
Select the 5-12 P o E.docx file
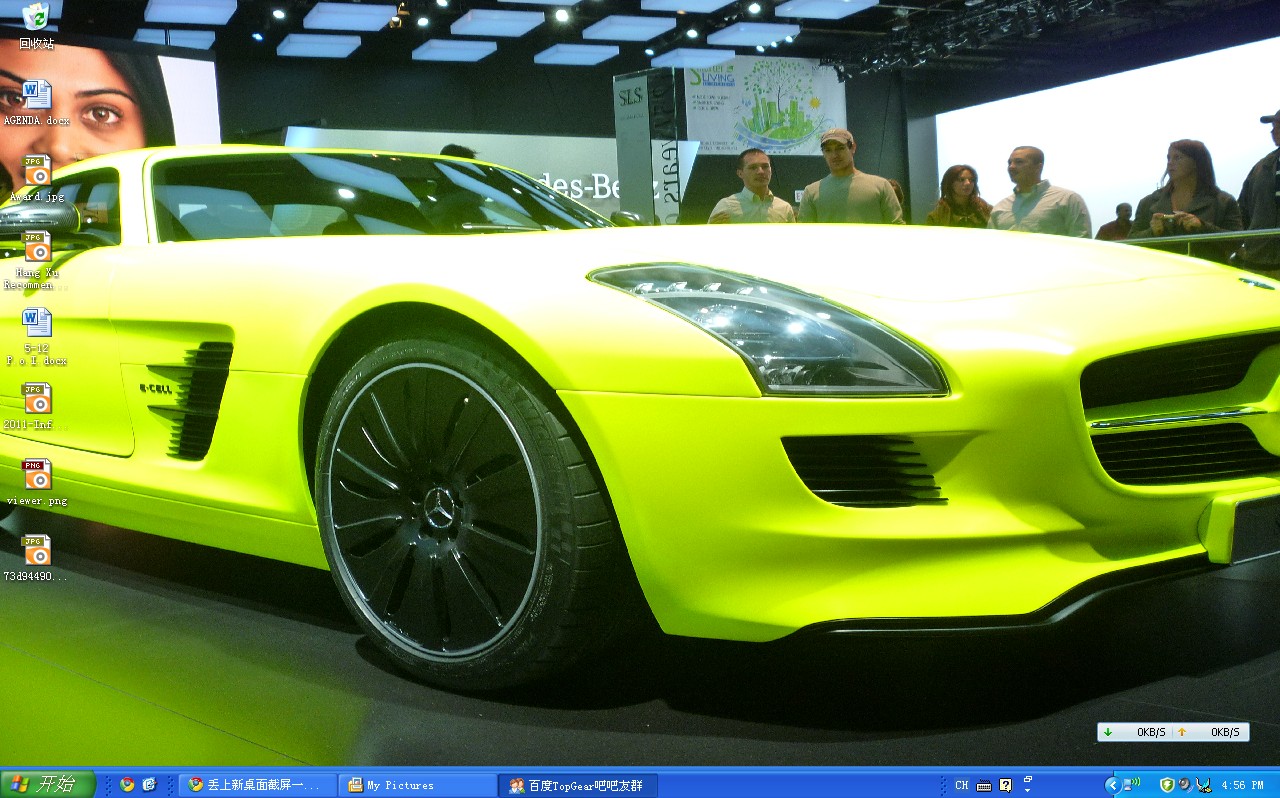(x=37, y=337)
